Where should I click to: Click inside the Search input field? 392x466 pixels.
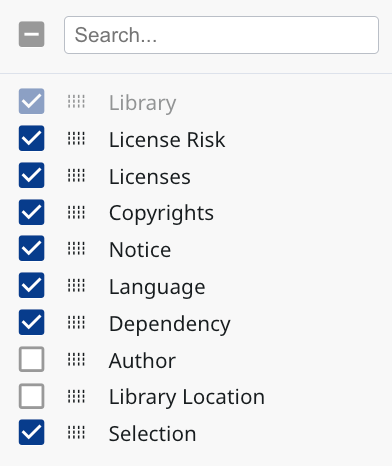(x=221, y=35)
